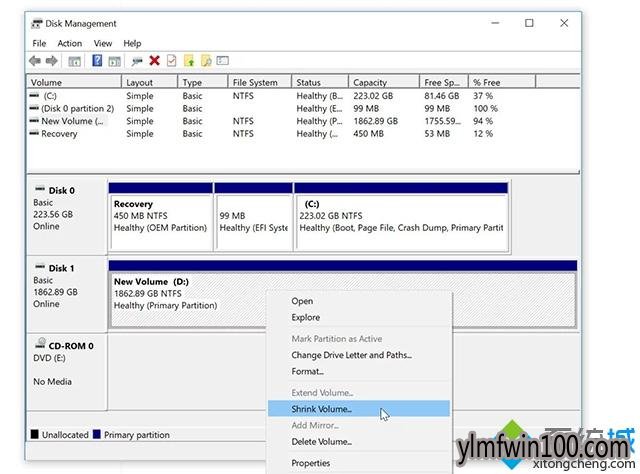The image size is (640, 474).
Task: Click the red X Delete toolbar icon
Action: (154, 61)
